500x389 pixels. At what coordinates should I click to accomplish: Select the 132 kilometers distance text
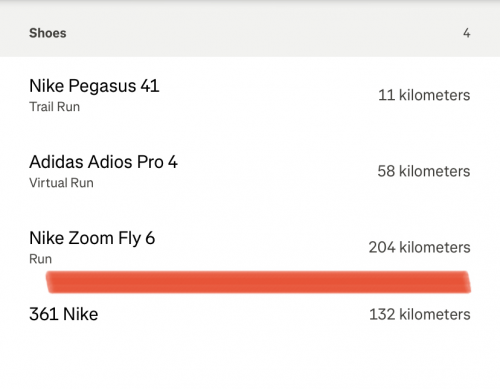click(x=420, y=314)
